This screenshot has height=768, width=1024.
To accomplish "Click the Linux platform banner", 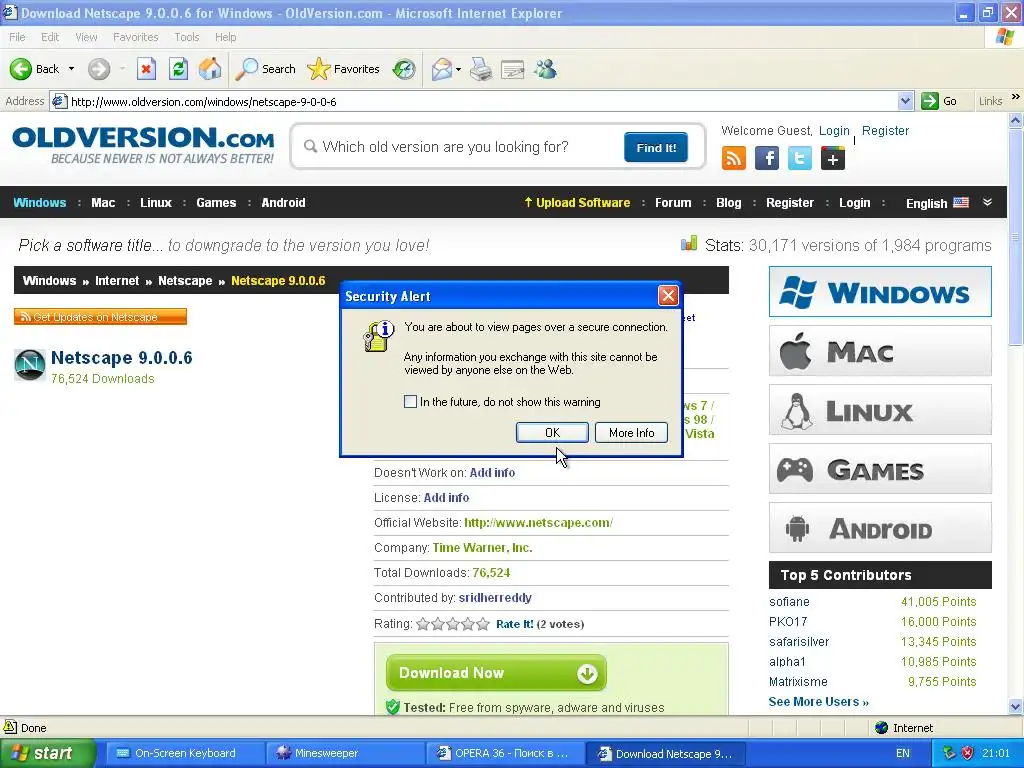I will 880,409.
